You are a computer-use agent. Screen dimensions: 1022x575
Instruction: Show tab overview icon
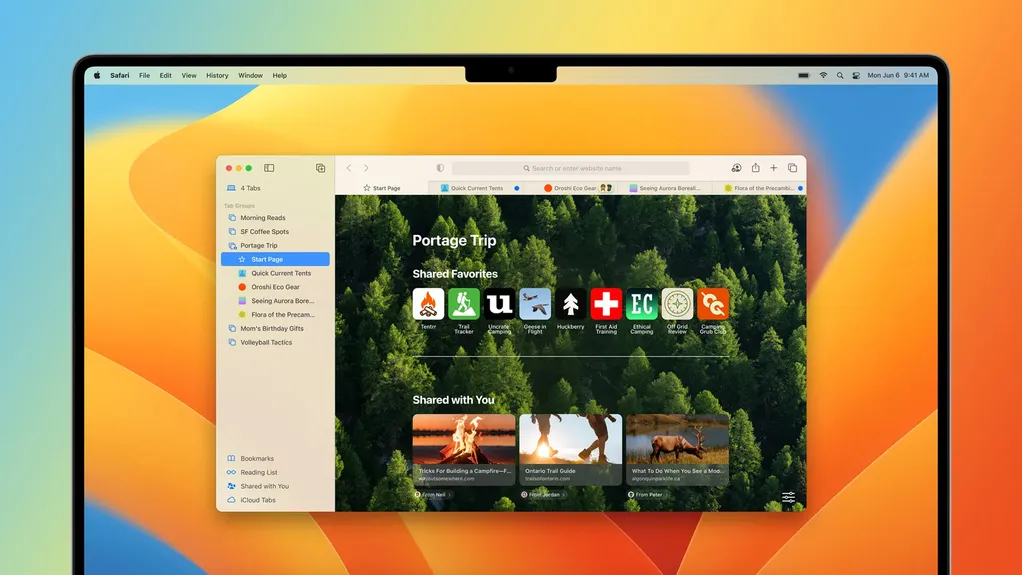(793, 168)
